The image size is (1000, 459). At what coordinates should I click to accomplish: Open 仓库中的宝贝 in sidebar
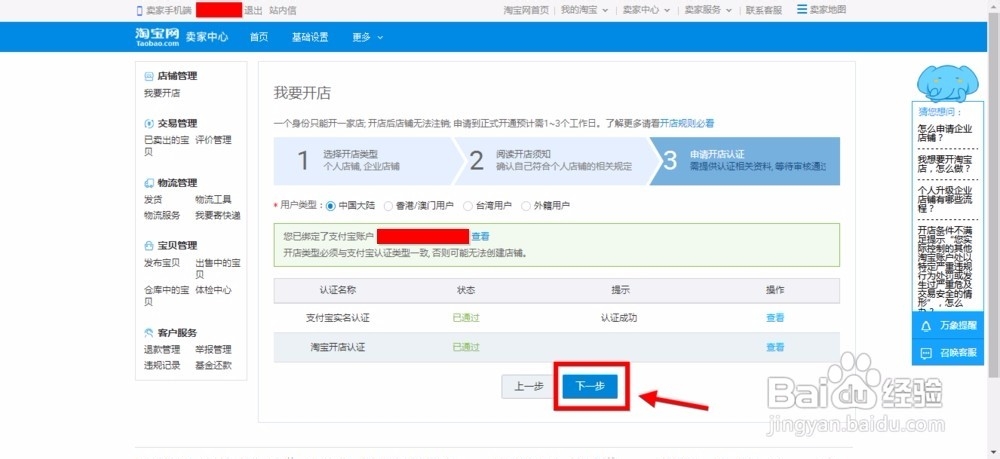[x=166, y=296]
